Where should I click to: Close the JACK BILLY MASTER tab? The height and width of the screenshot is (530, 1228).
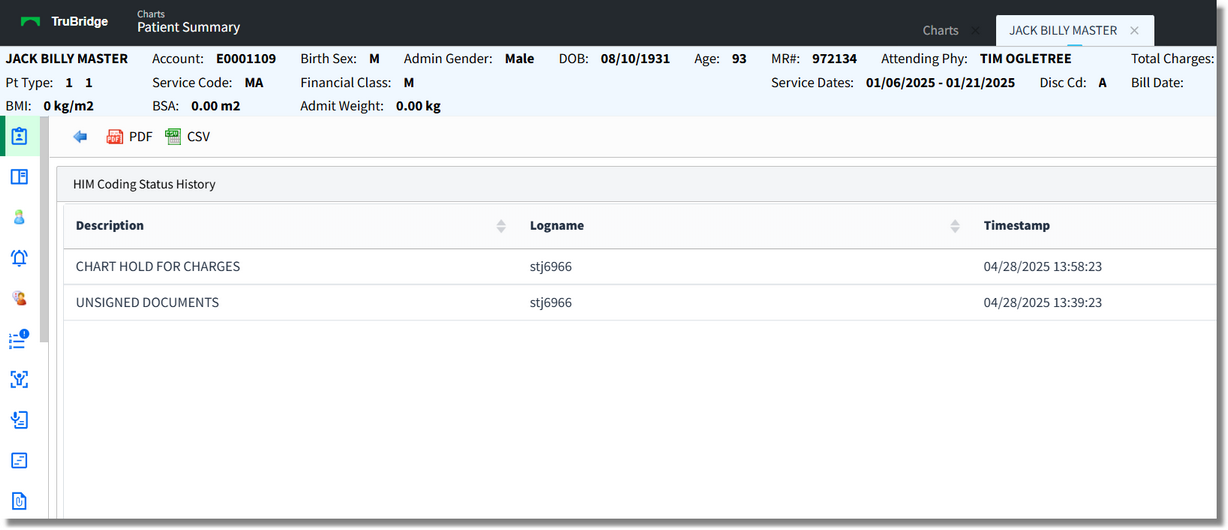tap(1134, 31)
